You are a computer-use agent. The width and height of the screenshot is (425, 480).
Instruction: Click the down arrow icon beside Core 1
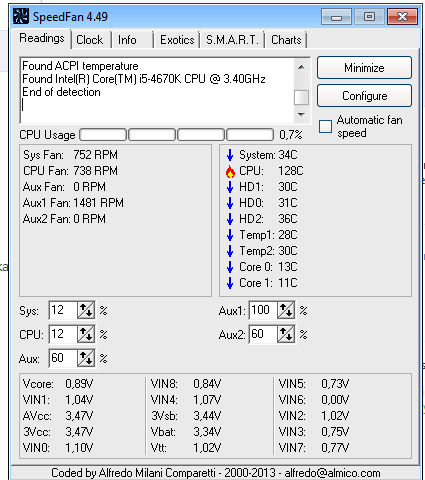click(230, 283)
